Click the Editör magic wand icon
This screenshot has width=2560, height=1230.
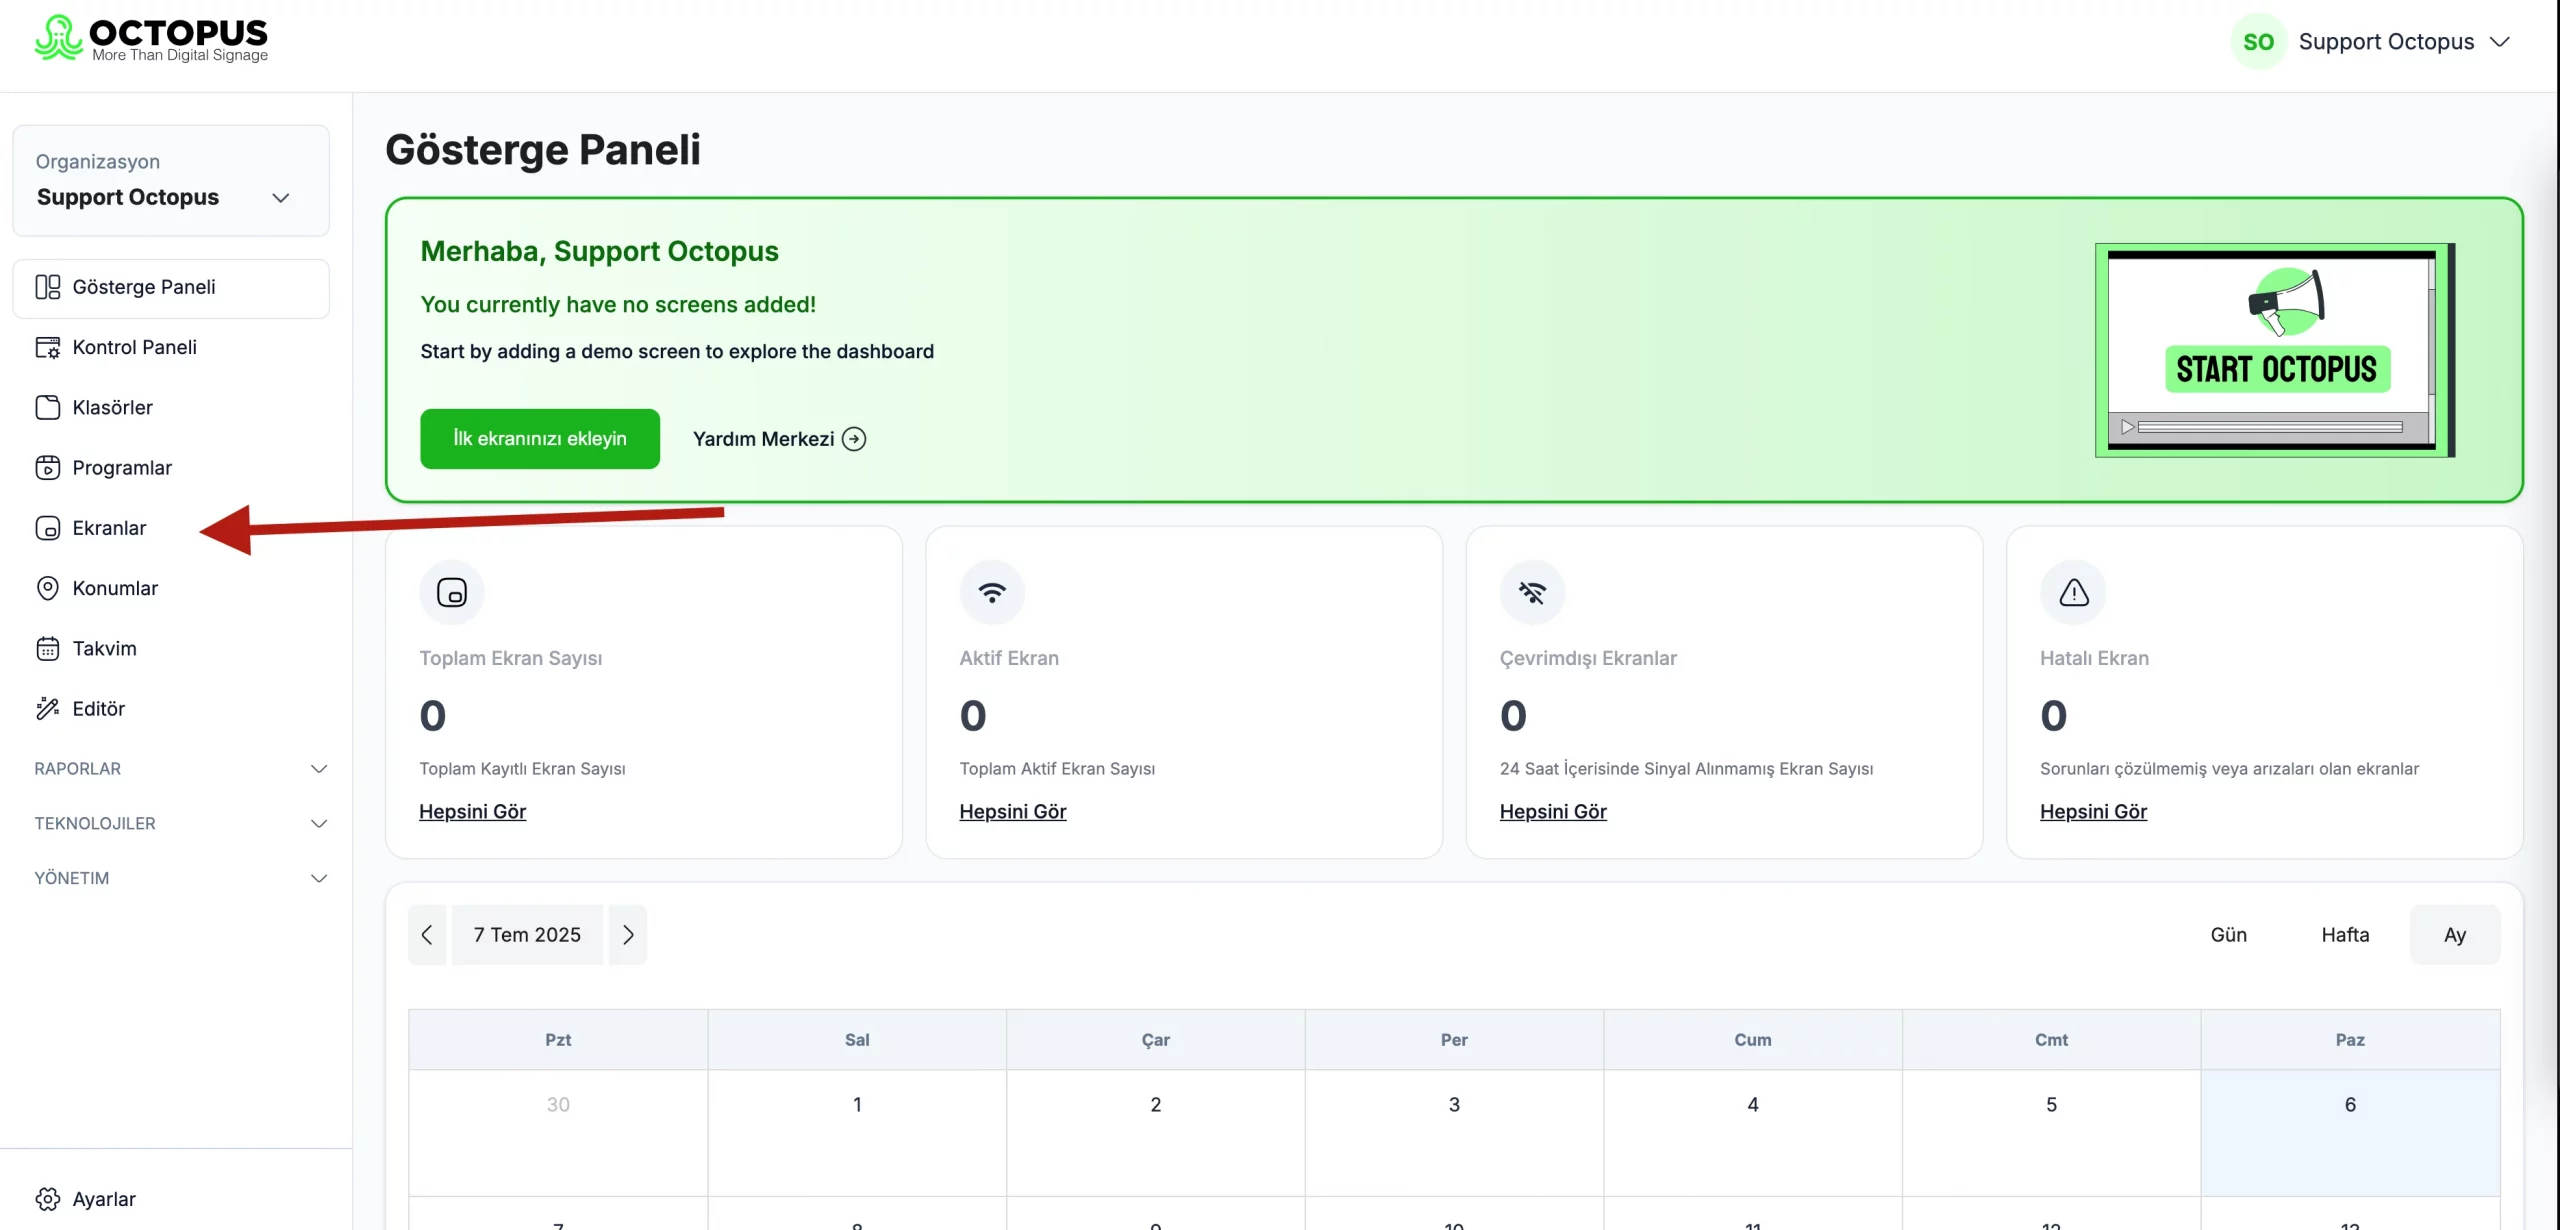point(47,708)
